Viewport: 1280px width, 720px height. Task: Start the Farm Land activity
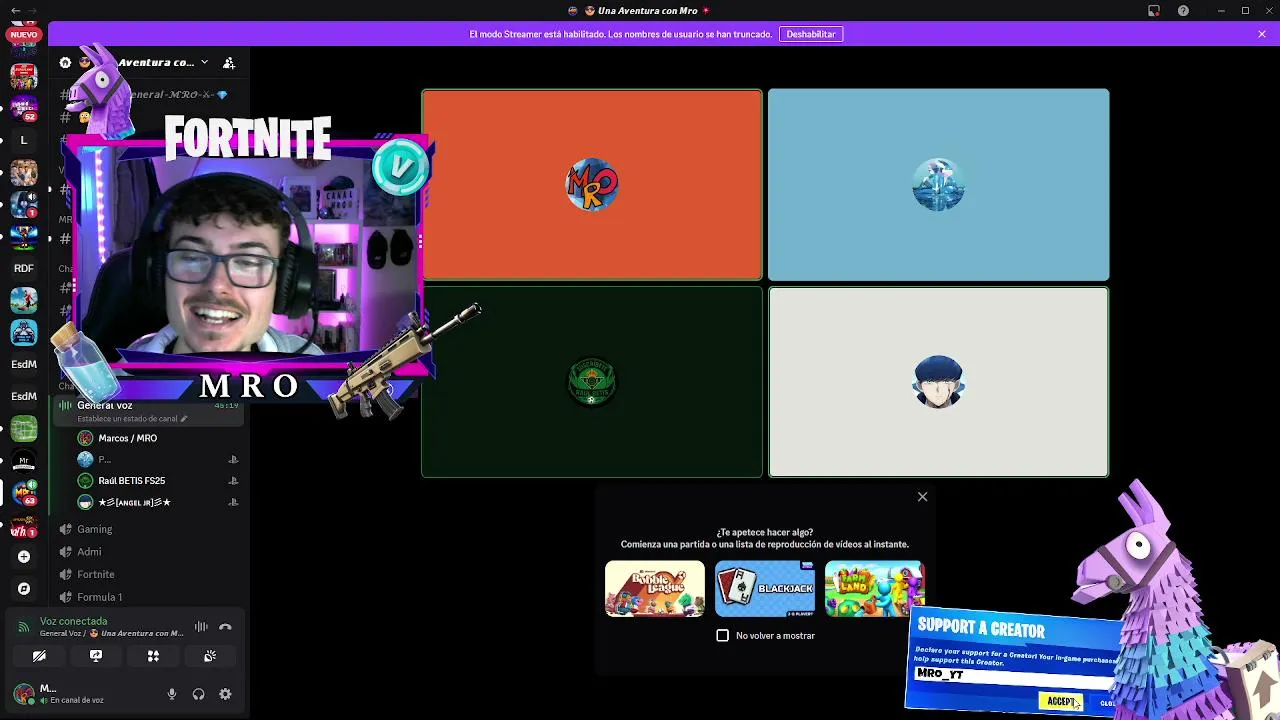[x=875, y=589]
